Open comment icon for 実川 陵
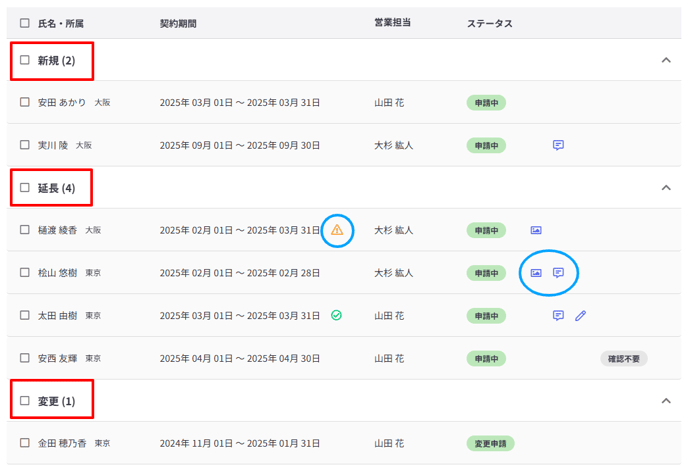Viewport: 688px width, 471px height. click(x=559, y=145)
